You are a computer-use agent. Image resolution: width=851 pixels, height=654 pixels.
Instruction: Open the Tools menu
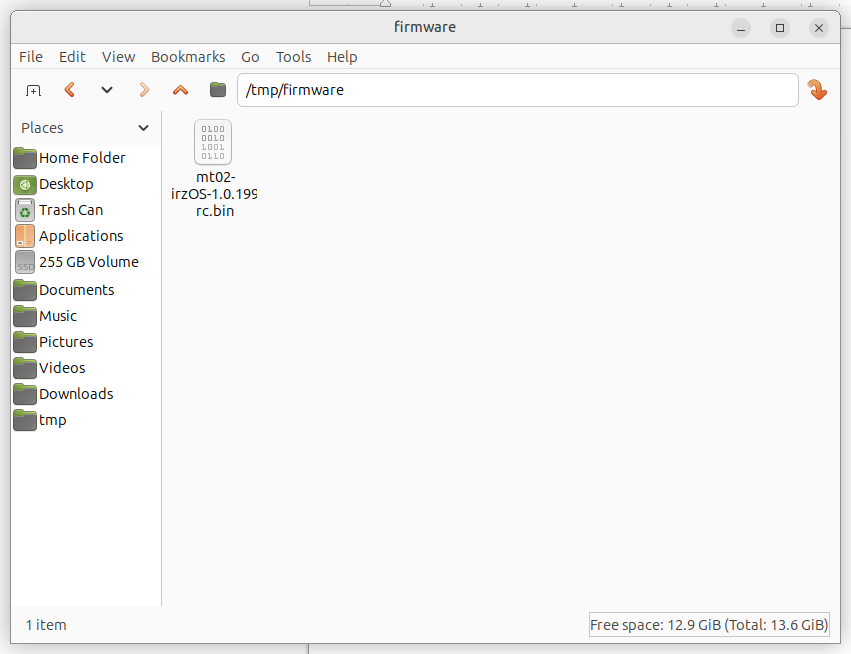[293, 57]
